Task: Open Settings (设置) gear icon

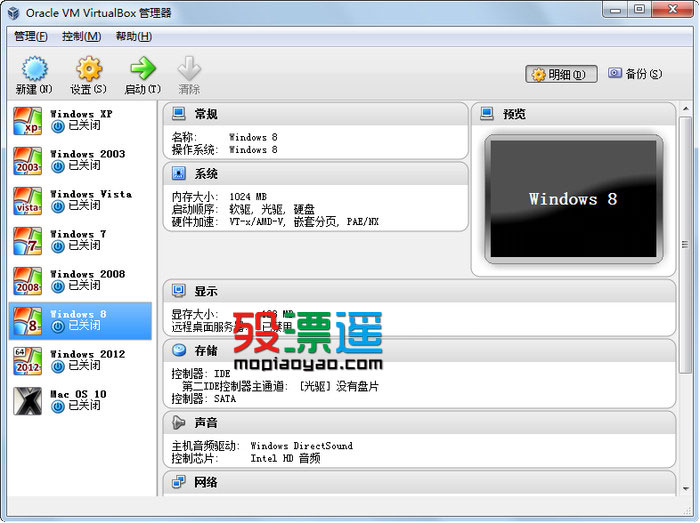Action: (88, 69)
